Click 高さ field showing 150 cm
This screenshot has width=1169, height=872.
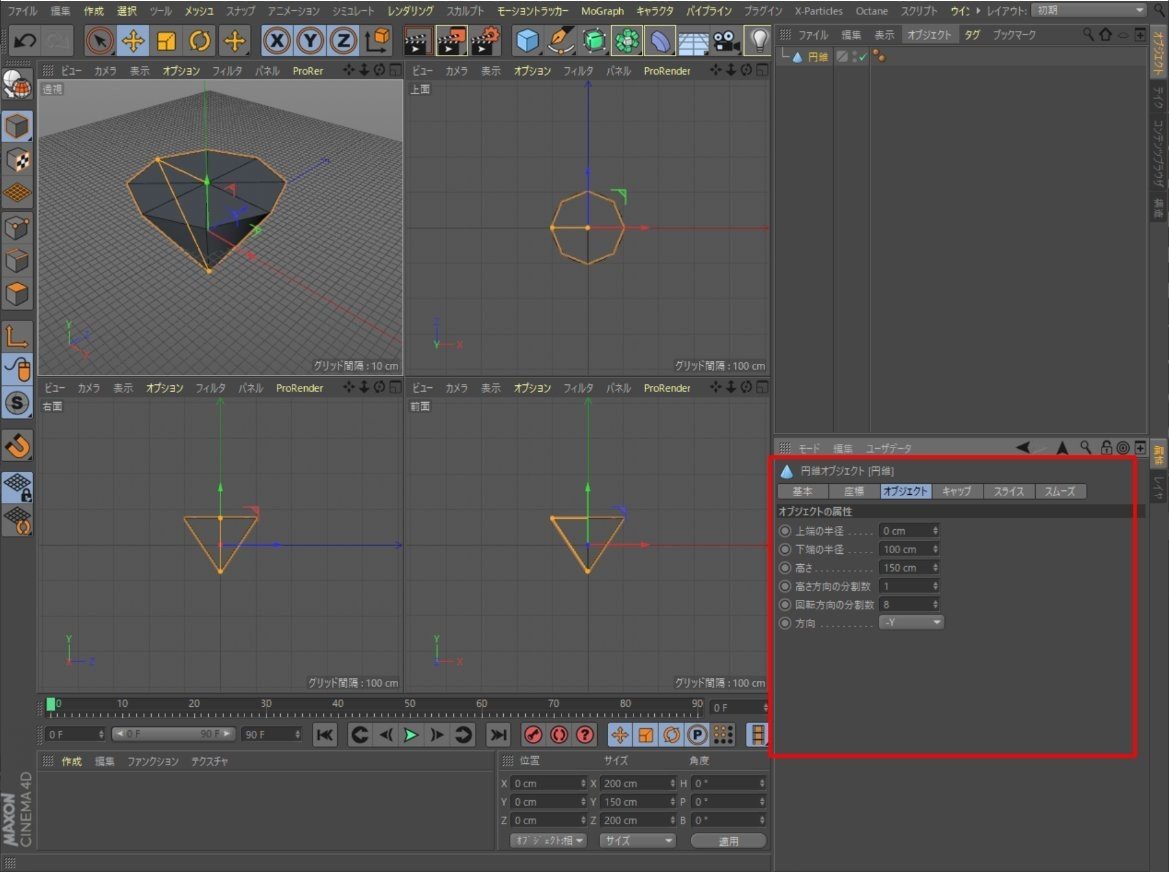tap(909, 567)
